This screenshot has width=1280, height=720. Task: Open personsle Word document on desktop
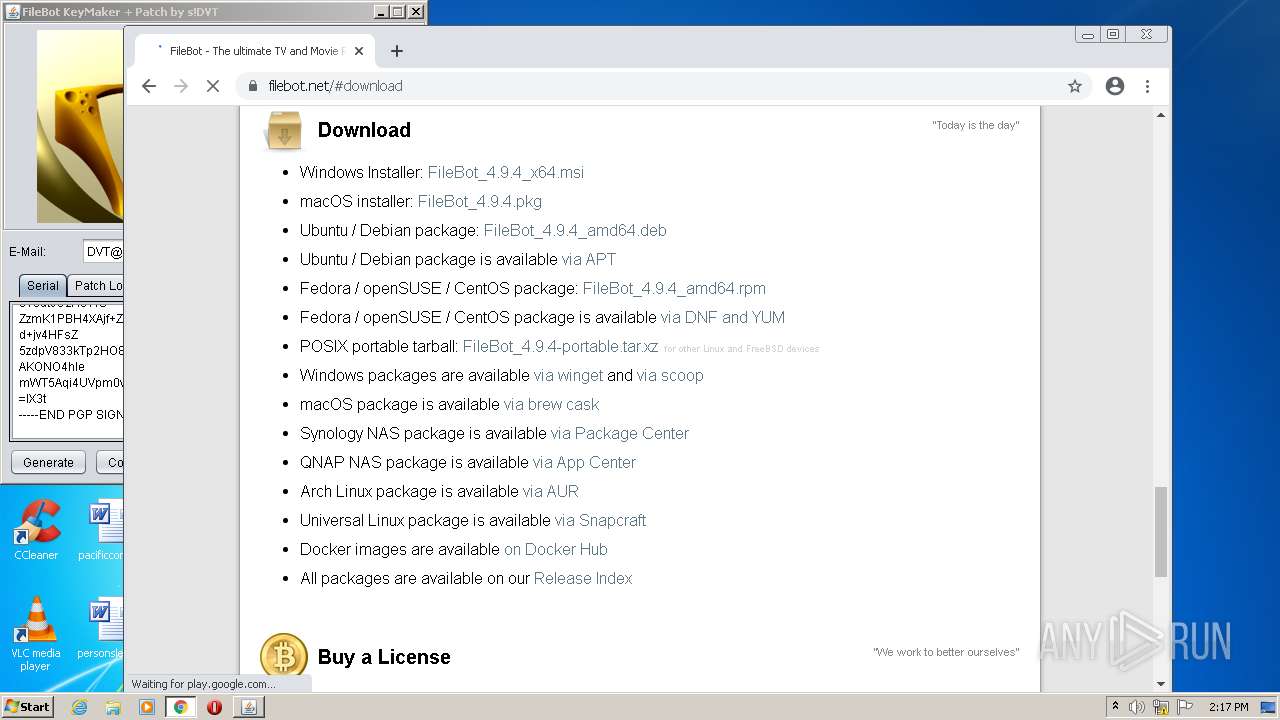[101, 627]
